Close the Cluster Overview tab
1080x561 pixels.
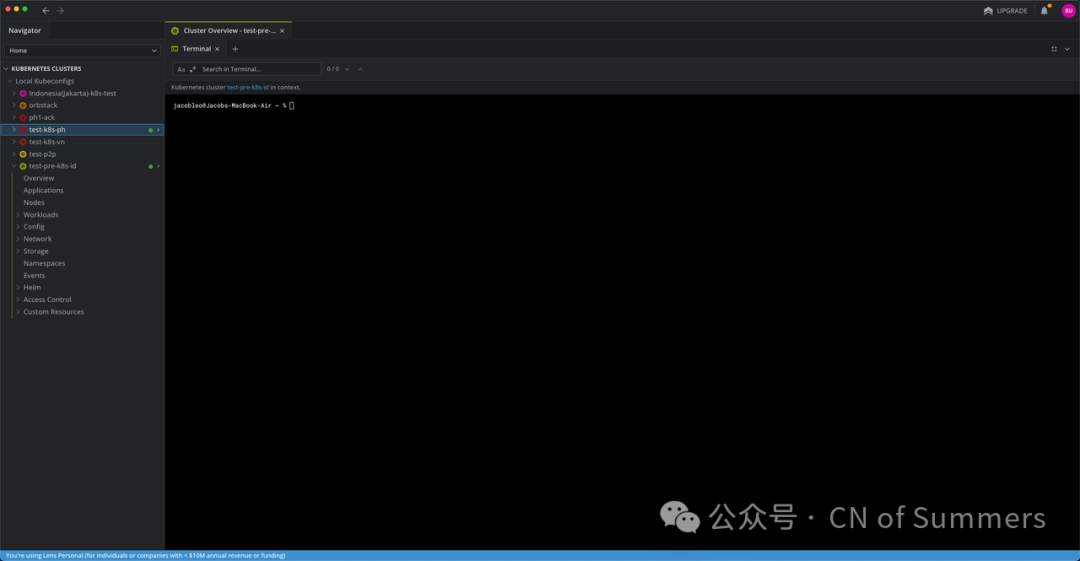pyautogui.click(x=282, y=31)
